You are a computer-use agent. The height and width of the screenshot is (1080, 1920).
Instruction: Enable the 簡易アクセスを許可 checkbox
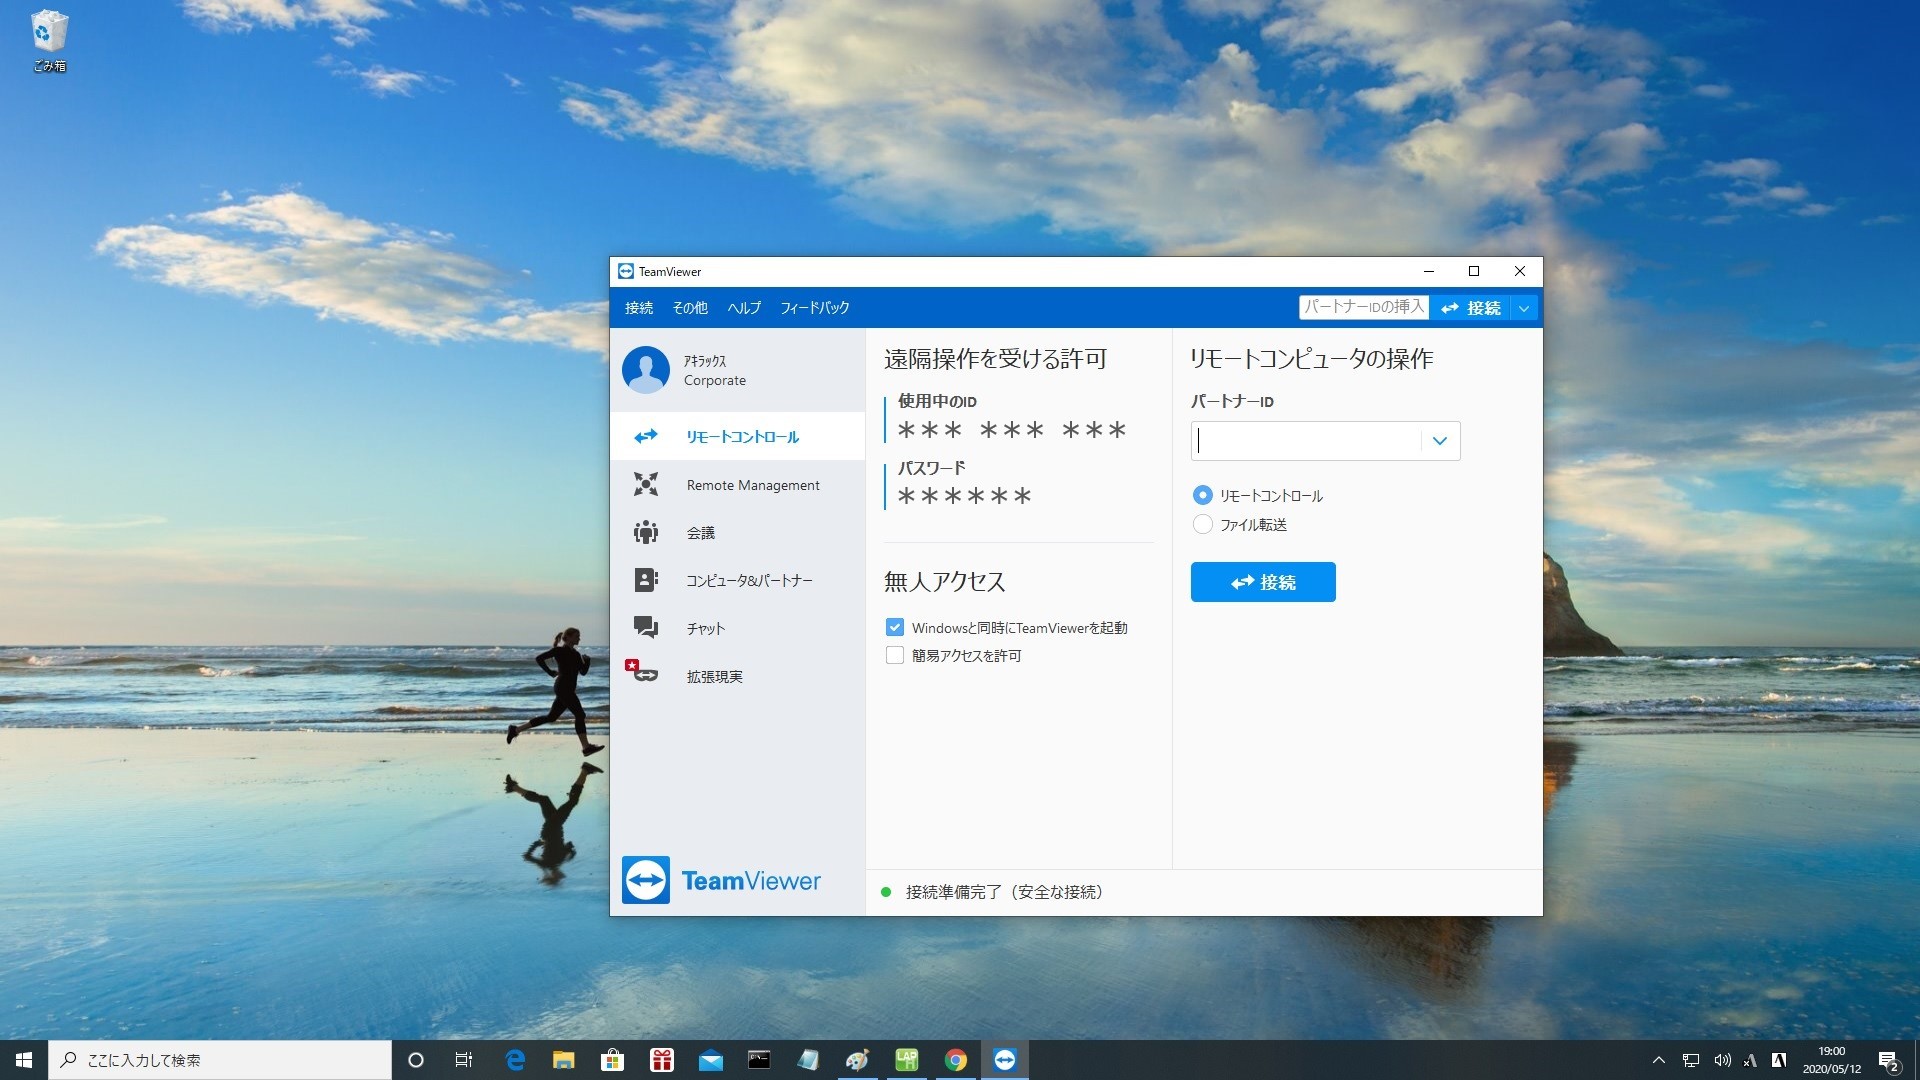(x=895, y=655)
